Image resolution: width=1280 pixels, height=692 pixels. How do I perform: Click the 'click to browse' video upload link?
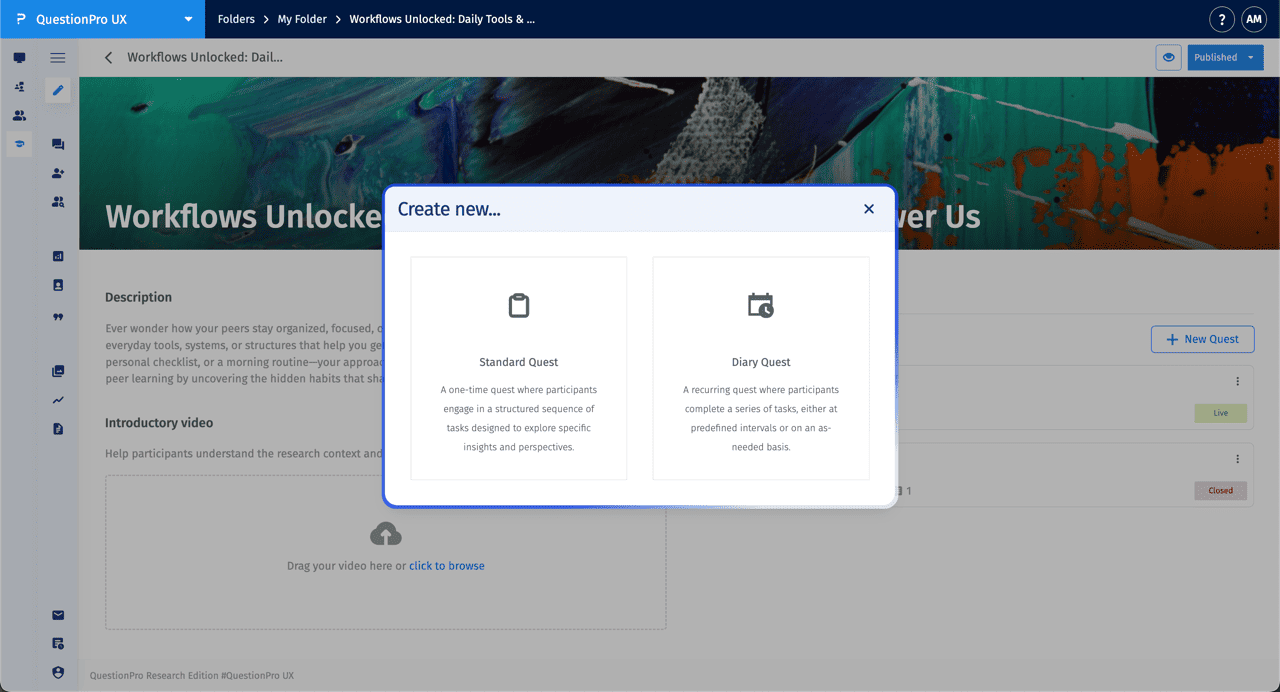tap(447, 565)
